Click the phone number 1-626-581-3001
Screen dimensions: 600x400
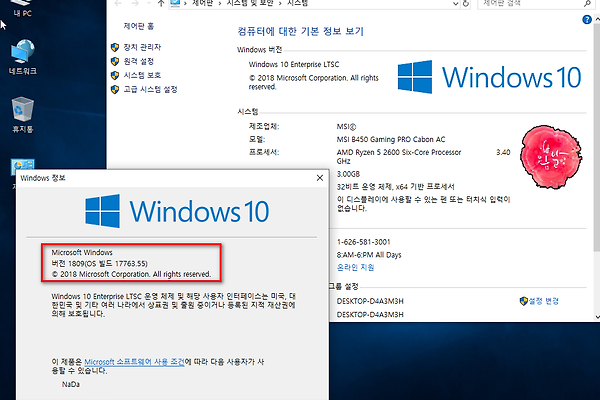(364, 242)
